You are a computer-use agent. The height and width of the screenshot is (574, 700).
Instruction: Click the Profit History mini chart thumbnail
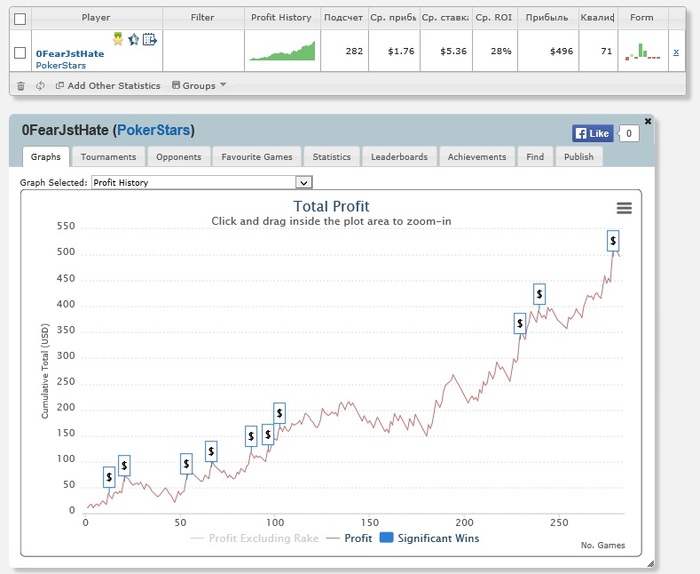(282, 51)
